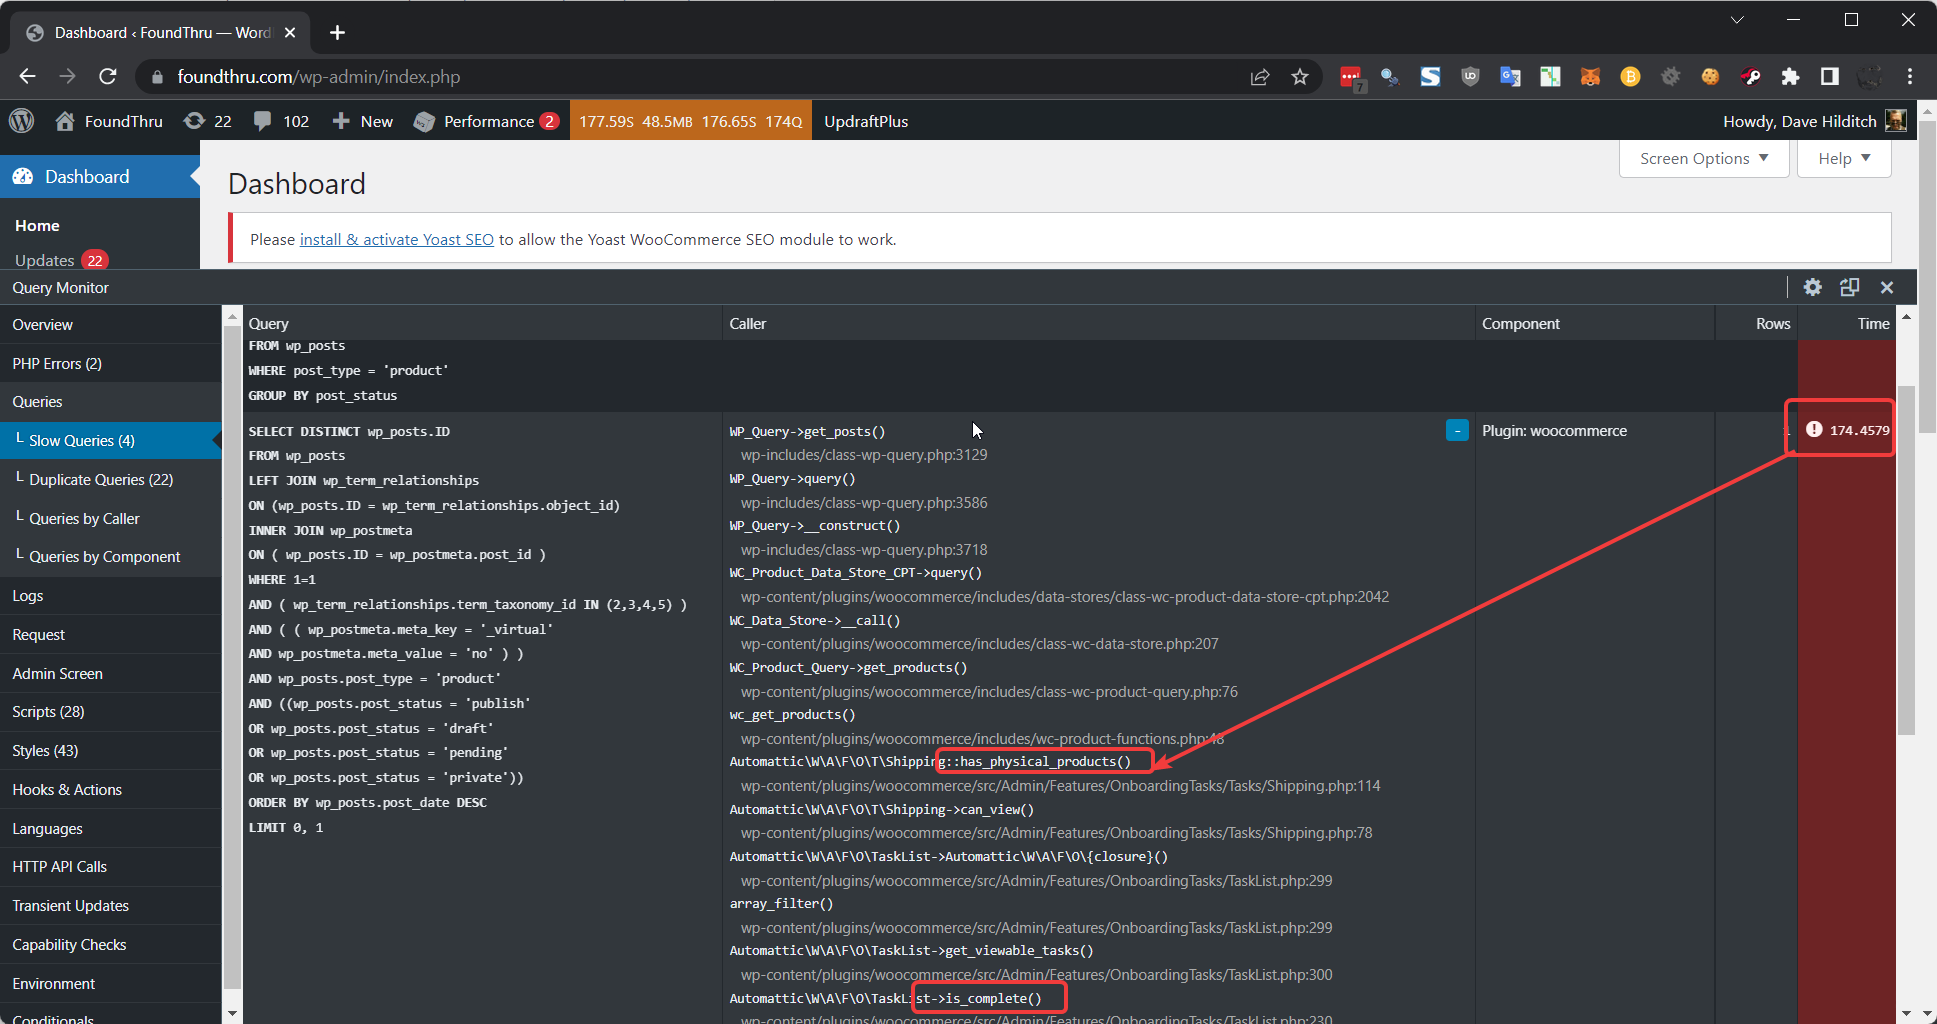Image resolution: width=1937 pixels, height=1024 pixels.
Task: Open the cookie extension icon
Action: (1710, 77)
